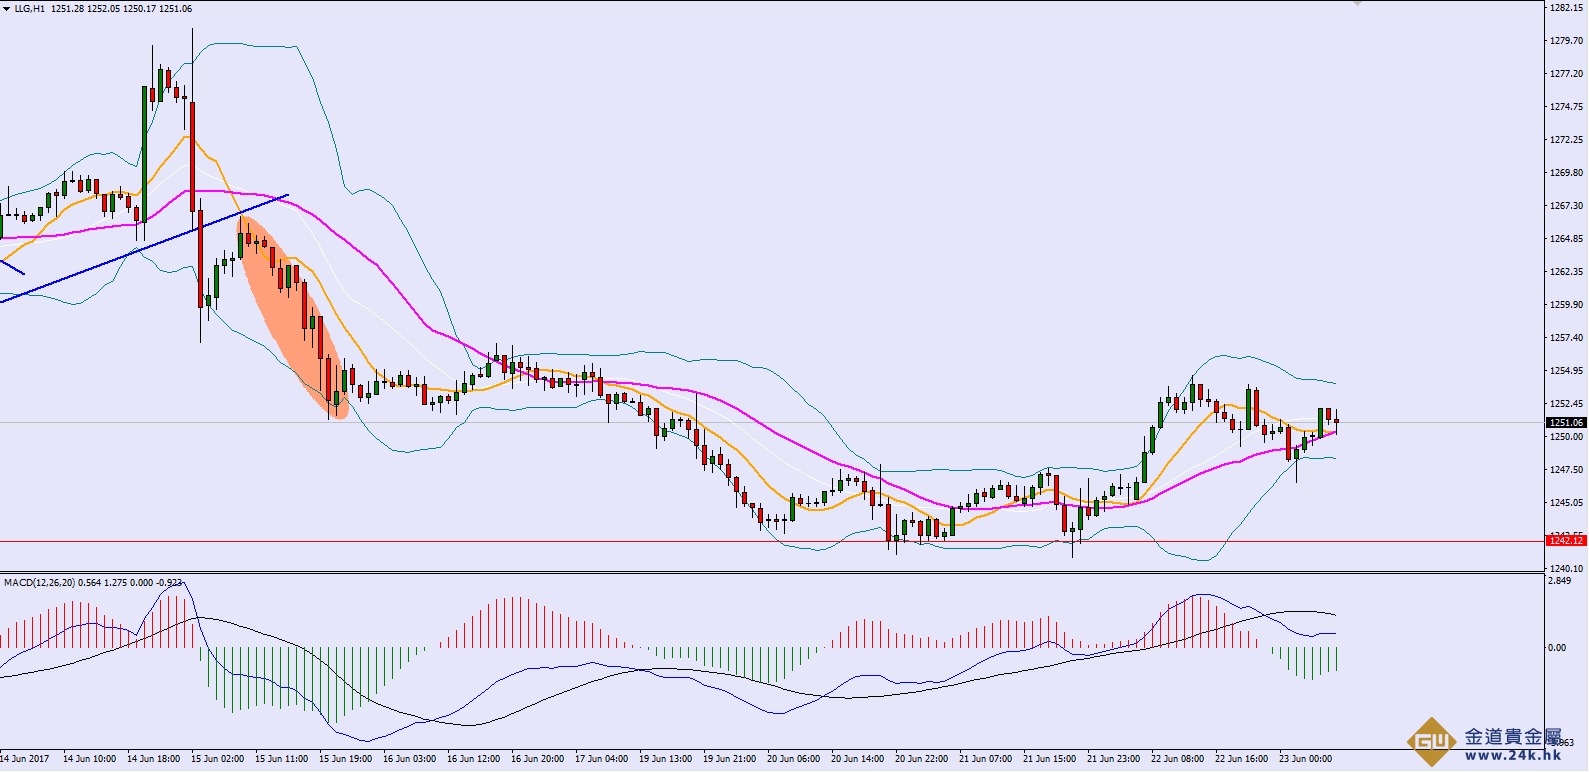Click the 1247.50 price scale label
Screen dimensions: 1589x772
click(x=1566, y=470)
